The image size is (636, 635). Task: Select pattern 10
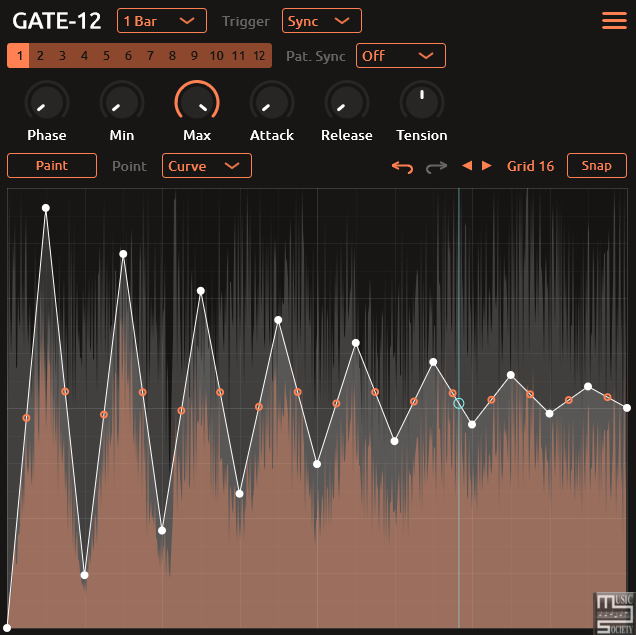[x=217, y=56]
